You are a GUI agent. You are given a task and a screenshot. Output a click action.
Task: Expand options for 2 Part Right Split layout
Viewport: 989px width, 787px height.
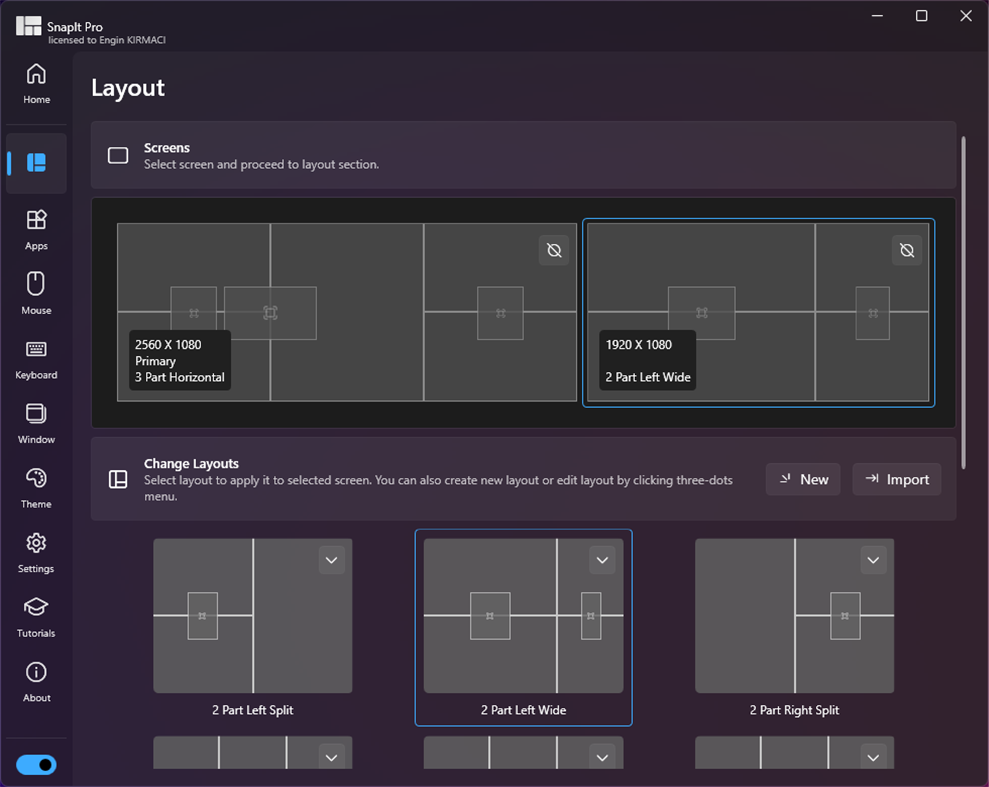[x=872, y=560]
